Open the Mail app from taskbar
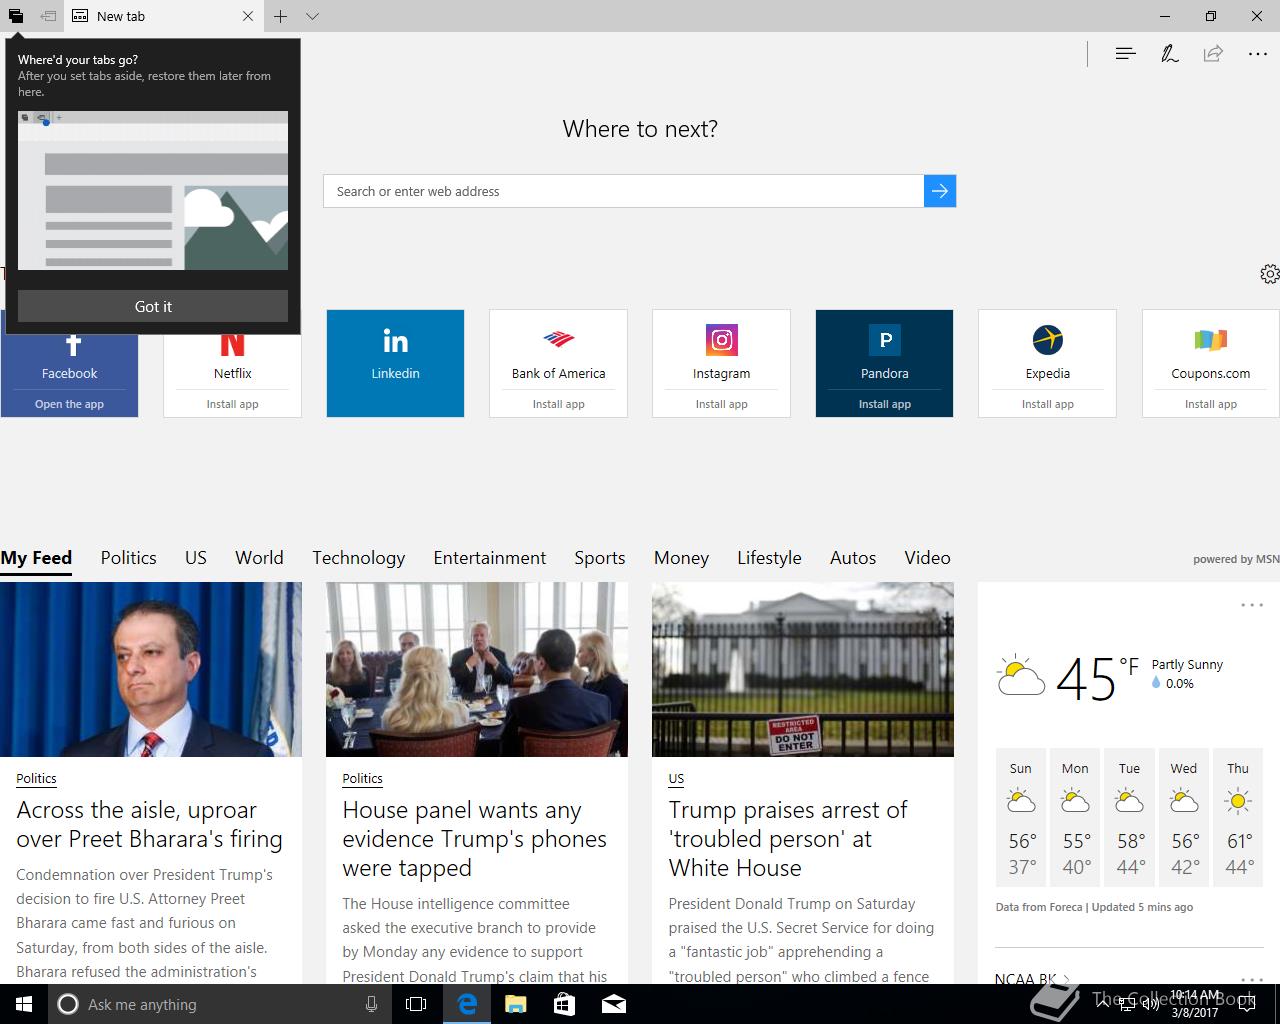Screen dimensions: 1280x1024 click(x=614, y=1004)
